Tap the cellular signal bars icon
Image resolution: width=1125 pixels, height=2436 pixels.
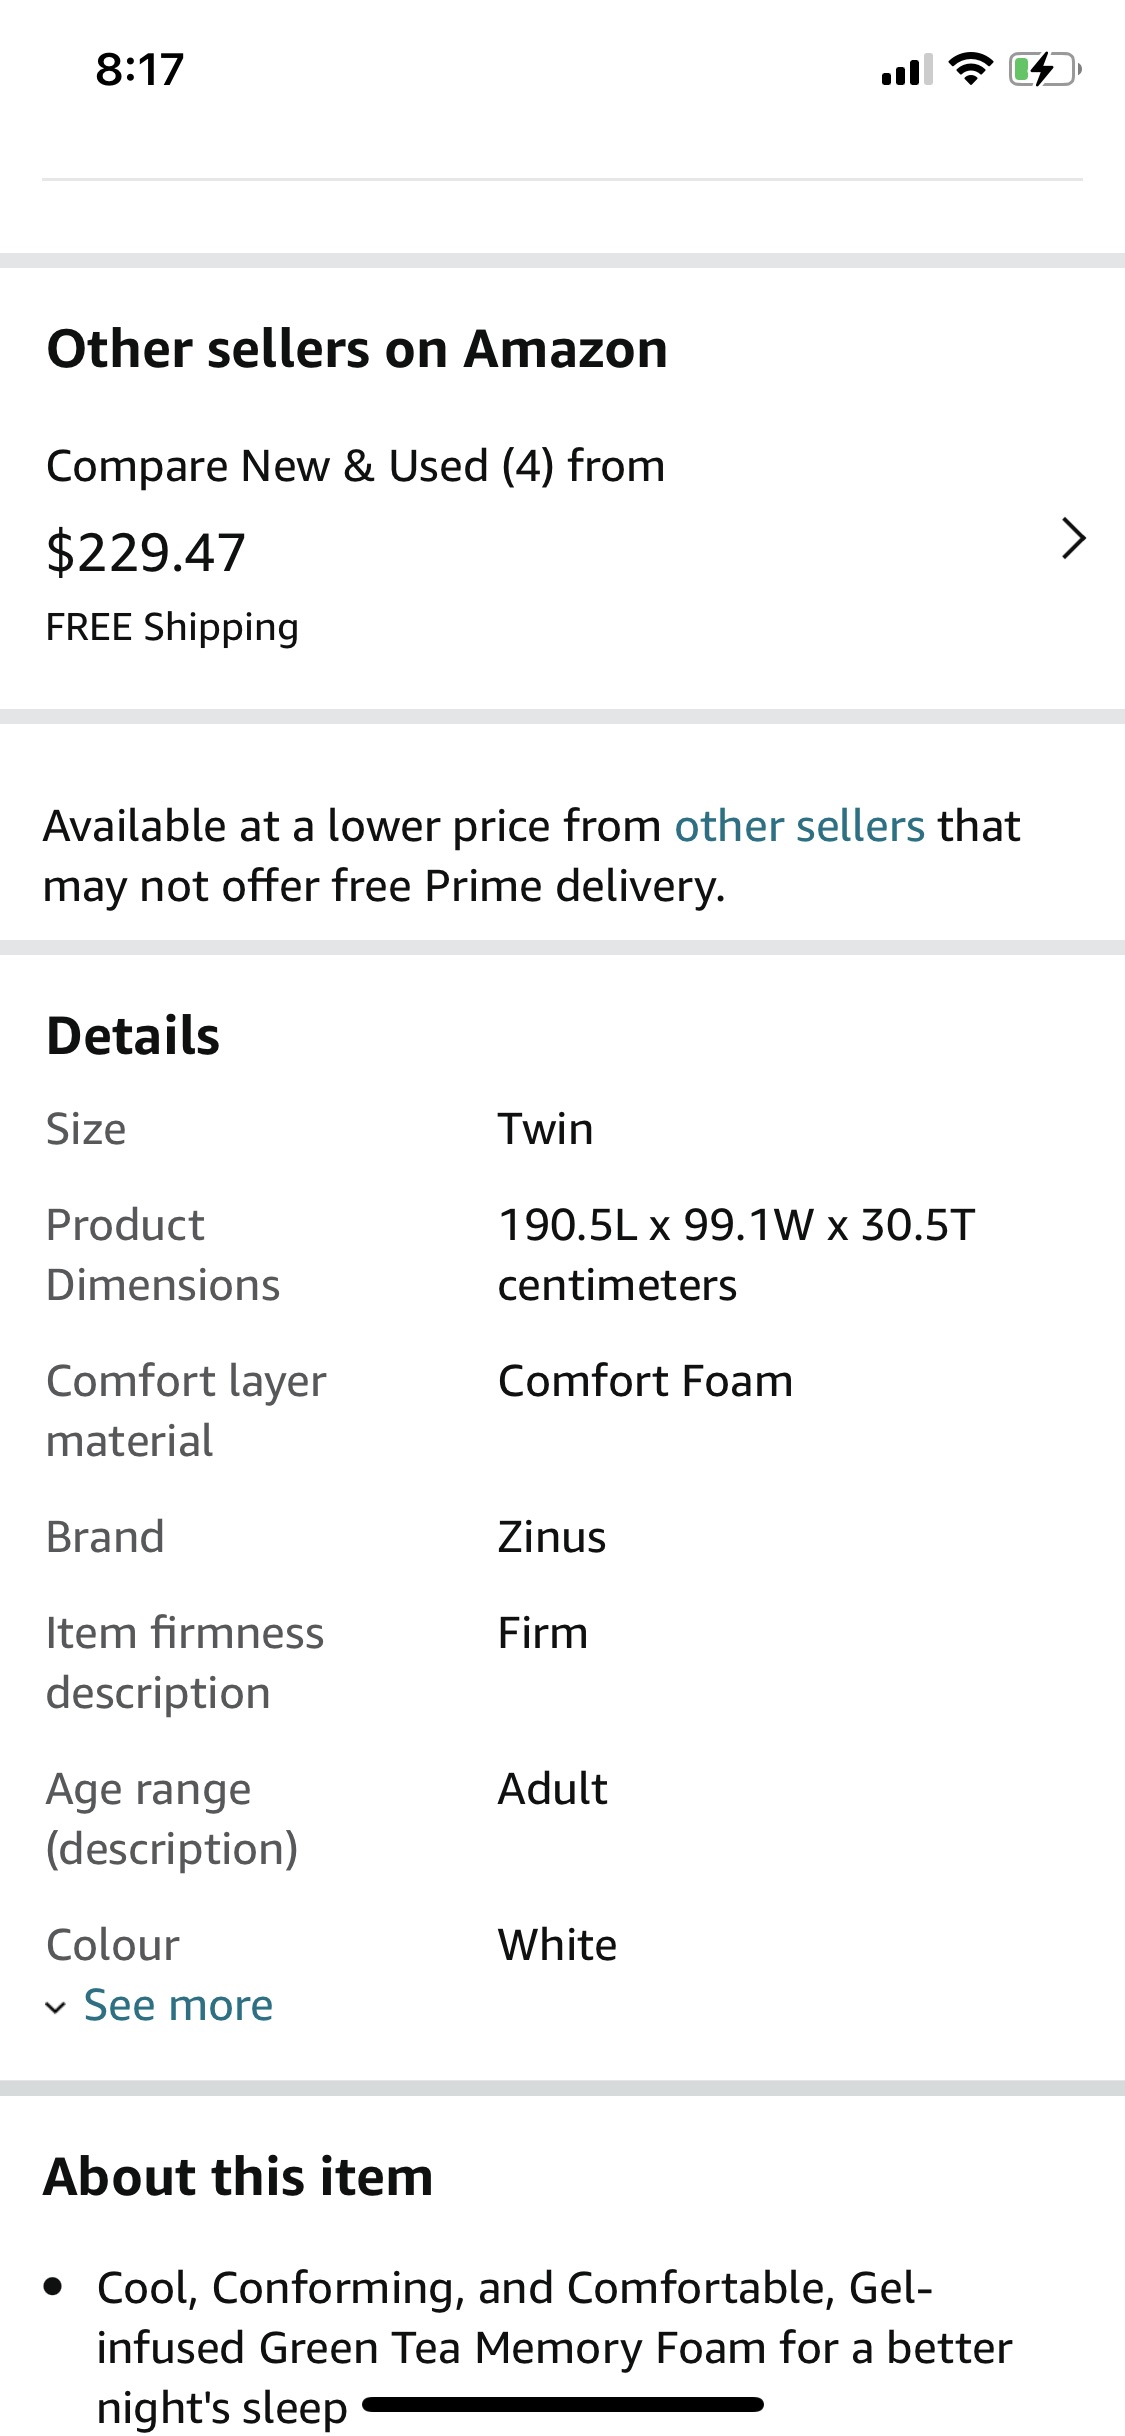[x=907, y=70]
